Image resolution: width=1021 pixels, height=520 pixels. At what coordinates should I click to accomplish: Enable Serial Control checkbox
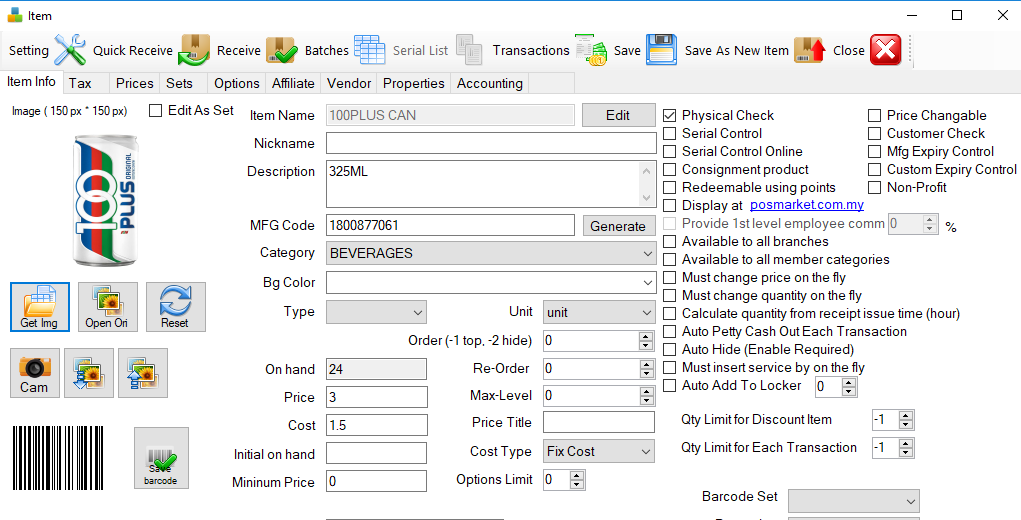pyautogui.click(x=669, y=133)
